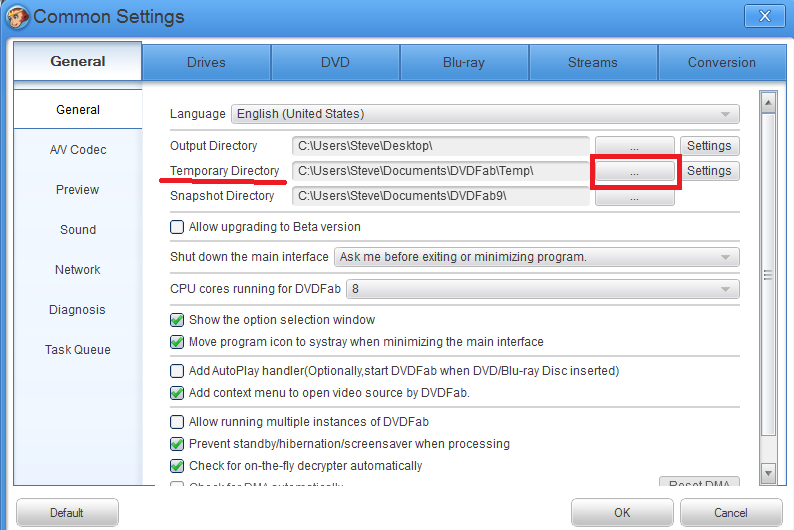Expand CPU cores running for DVDFab dropdown

[x=543, y=289]
